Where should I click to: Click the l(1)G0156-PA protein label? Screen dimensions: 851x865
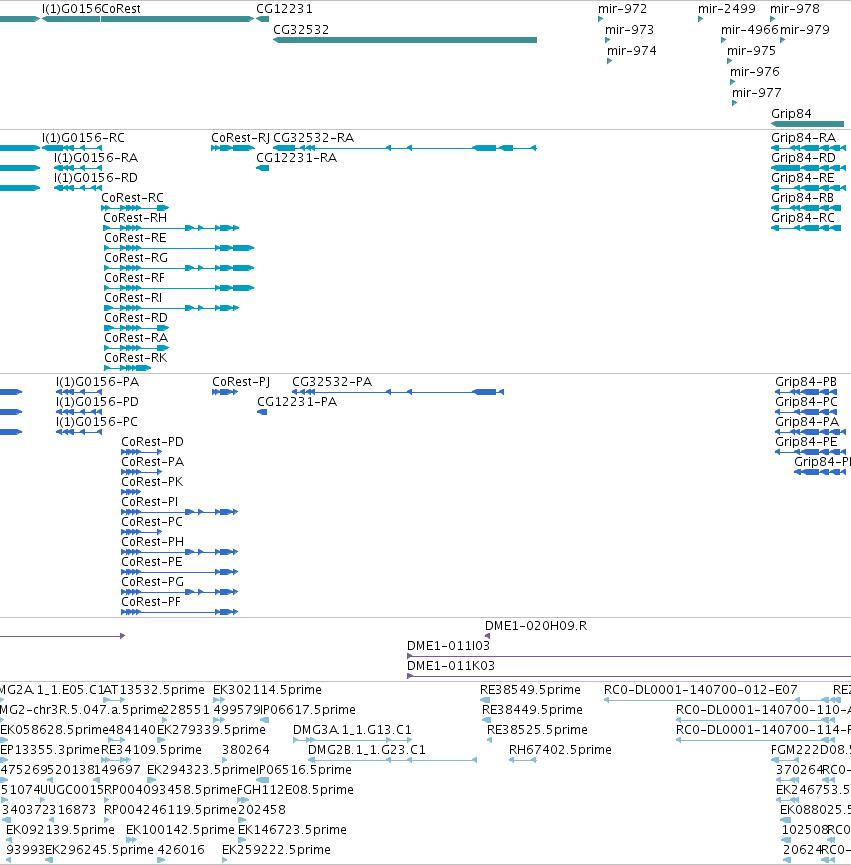tap(98, 382)
